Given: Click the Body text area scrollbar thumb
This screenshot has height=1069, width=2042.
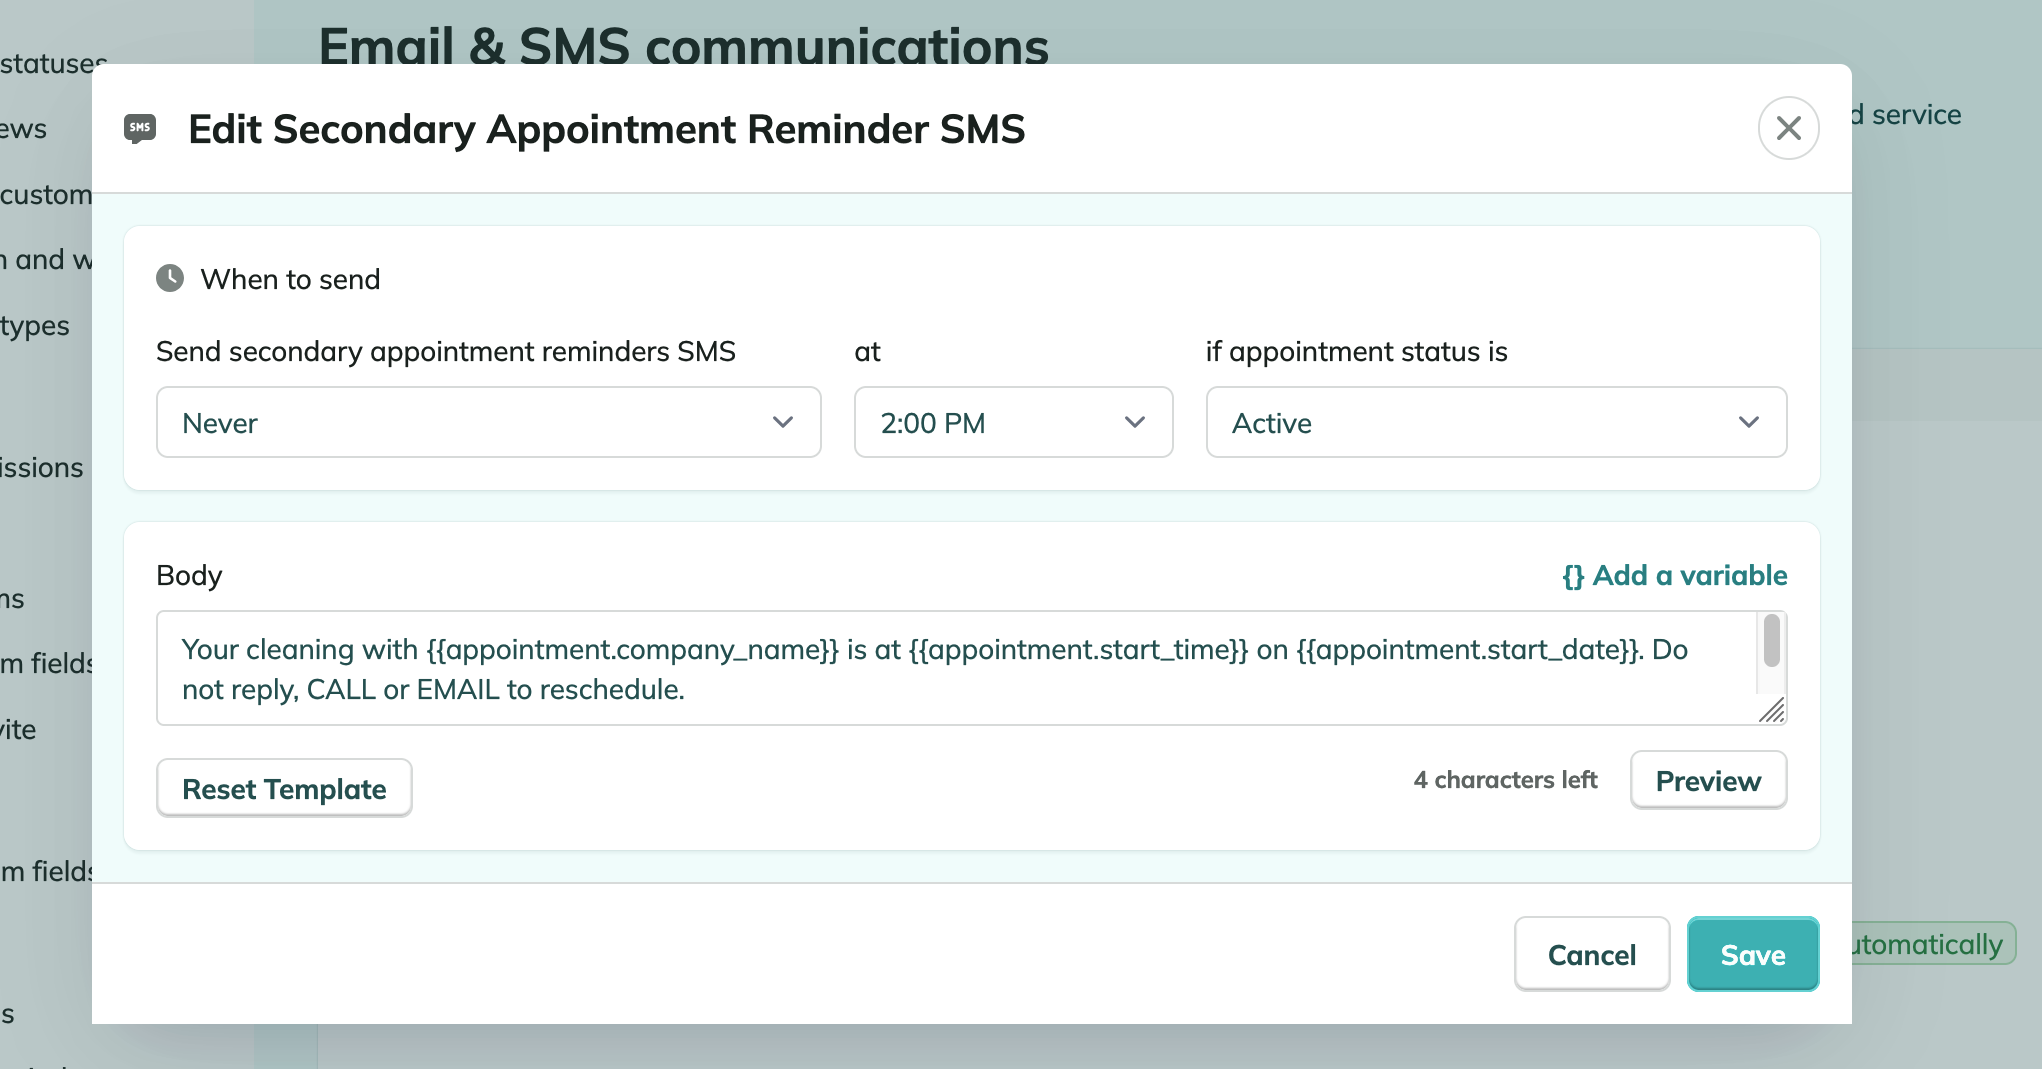Looking at the screenshot, I should pyautogui.click(x=1772, y=640).
